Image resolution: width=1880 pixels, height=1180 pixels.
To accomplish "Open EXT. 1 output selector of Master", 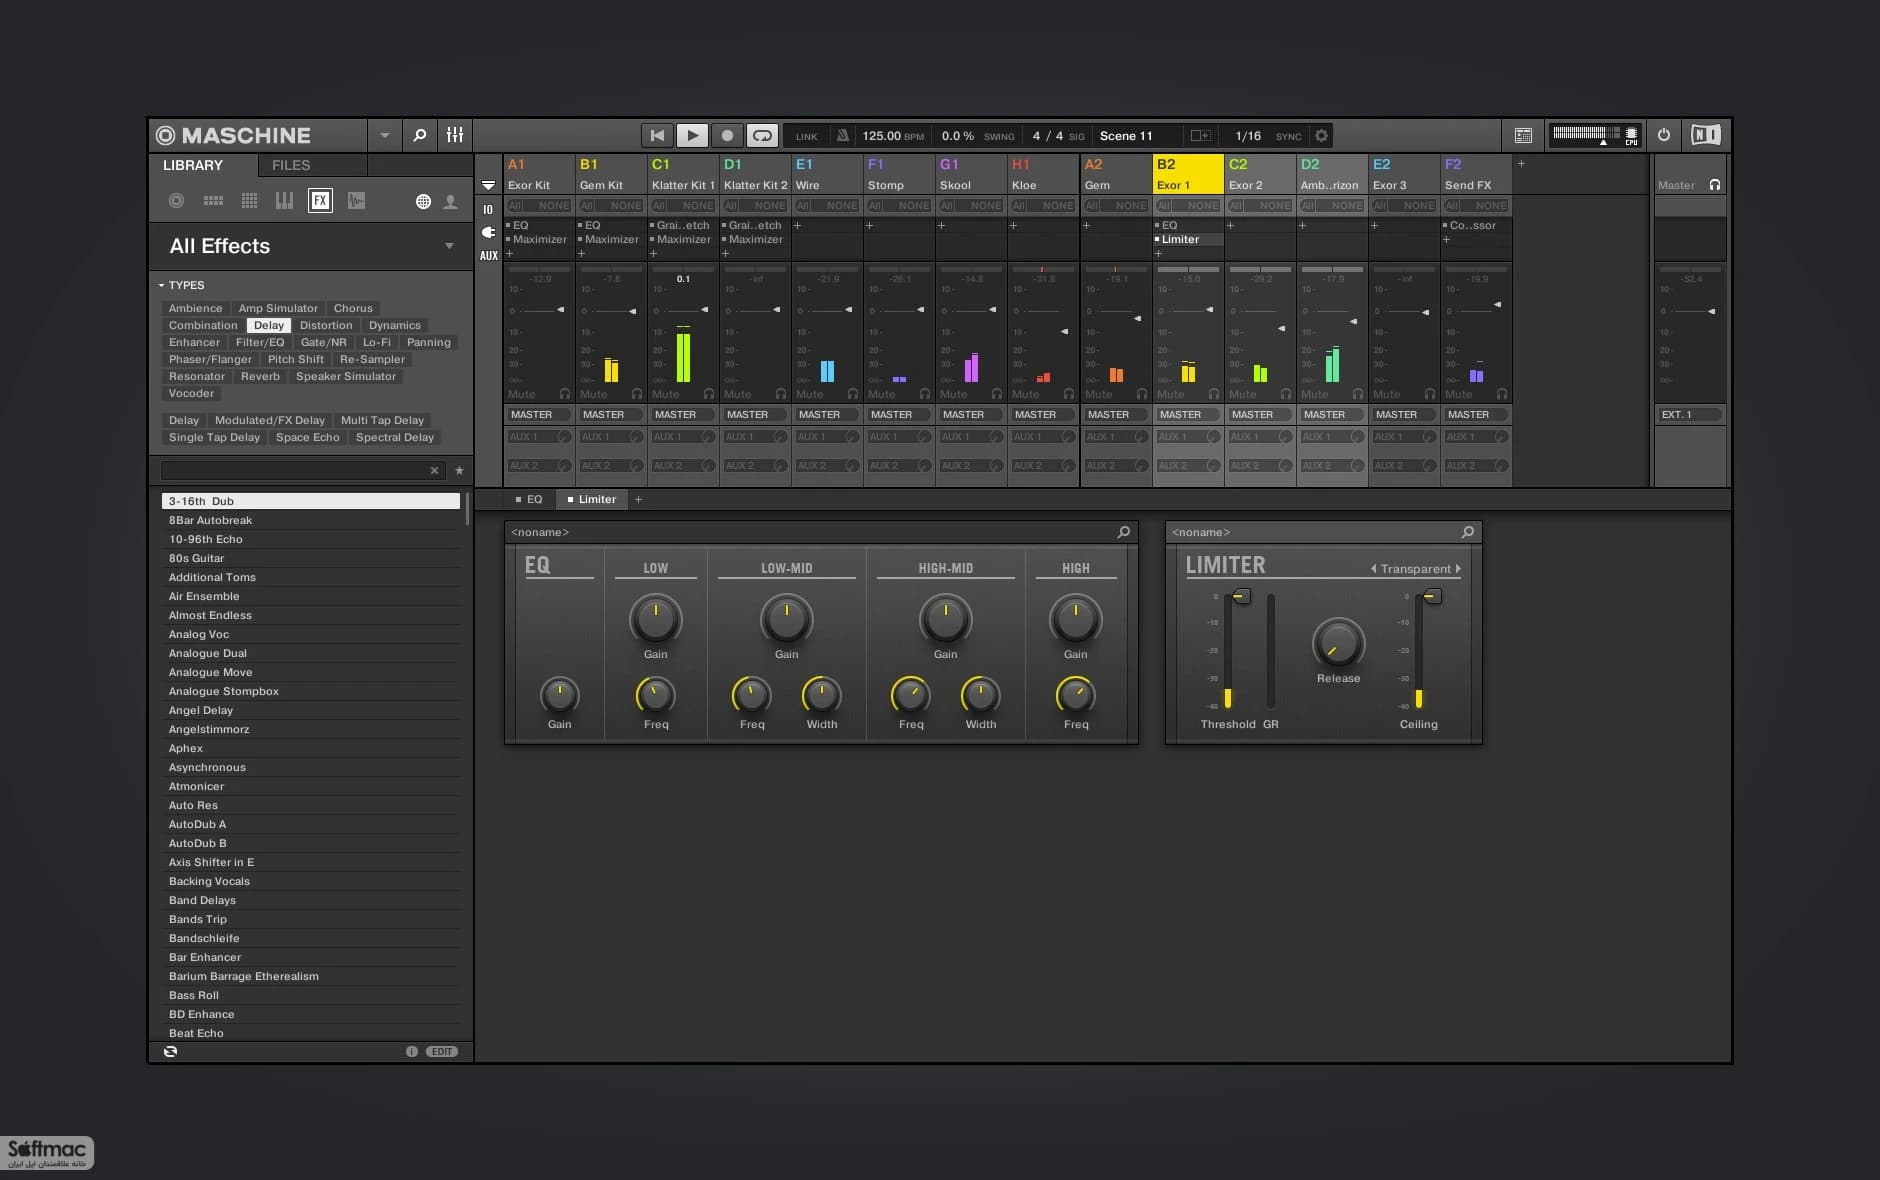I will (1690, 414).
